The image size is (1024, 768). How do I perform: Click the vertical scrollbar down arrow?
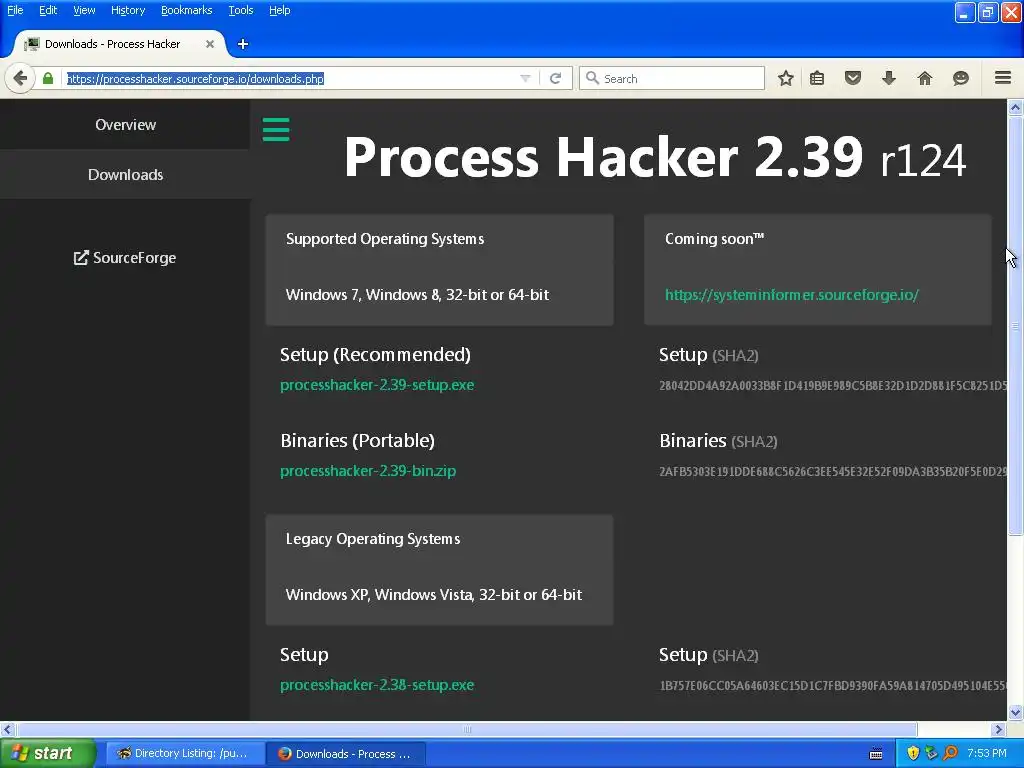1015,712
